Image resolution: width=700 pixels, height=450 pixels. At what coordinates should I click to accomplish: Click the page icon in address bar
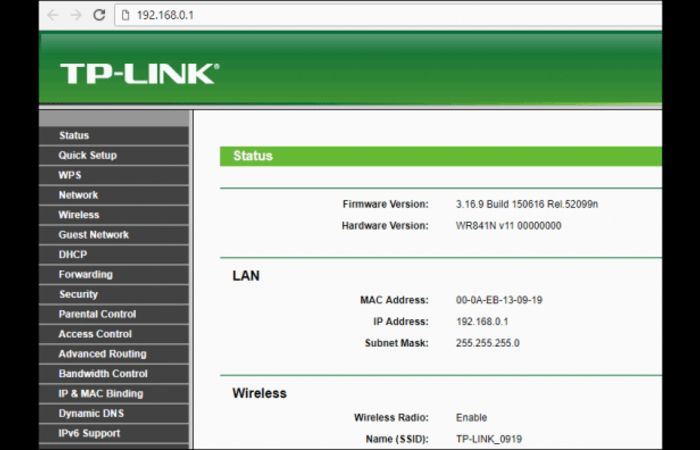(125, 15)
